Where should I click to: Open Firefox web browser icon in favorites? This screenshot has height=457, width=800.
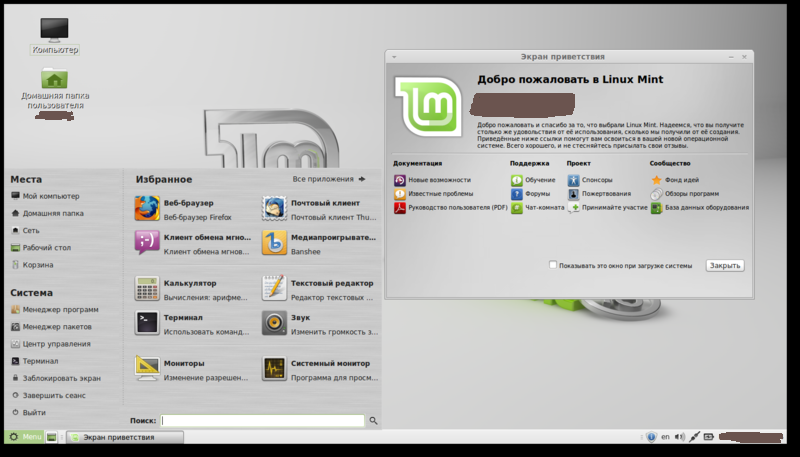[x=147, y=209]
